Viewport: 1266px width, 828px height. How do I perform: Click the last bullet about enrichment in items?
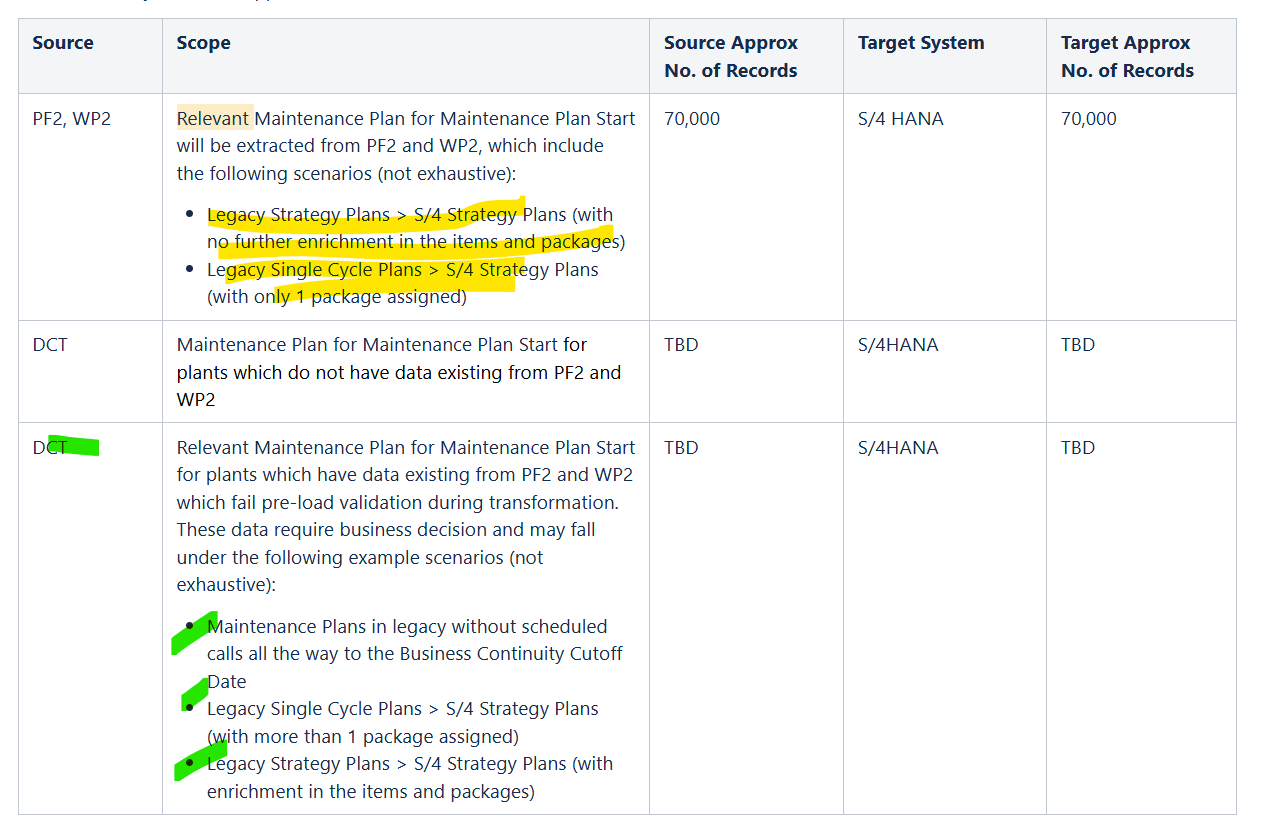(409, 777)
